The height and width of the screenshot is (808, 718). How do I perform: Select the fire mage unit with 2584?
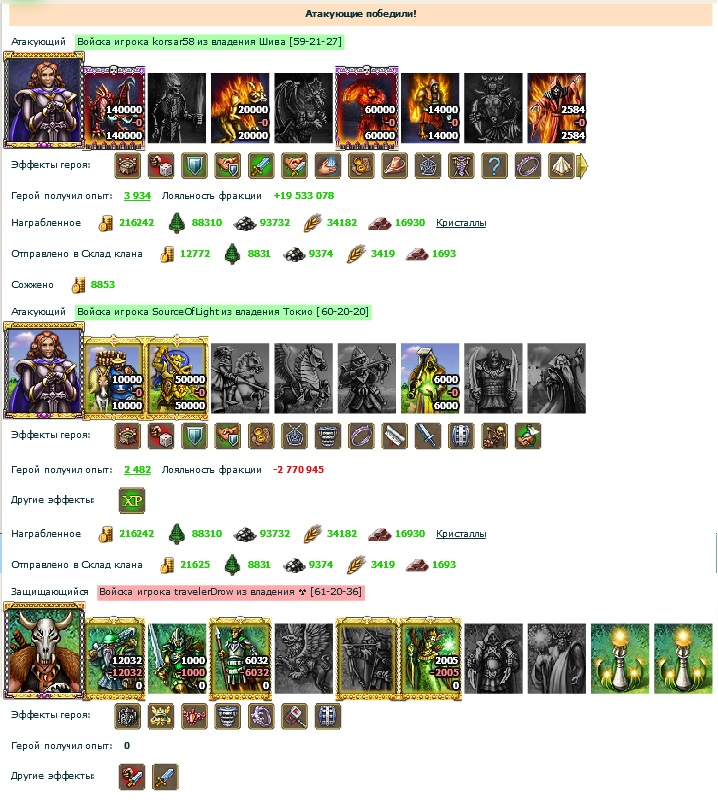557,108
